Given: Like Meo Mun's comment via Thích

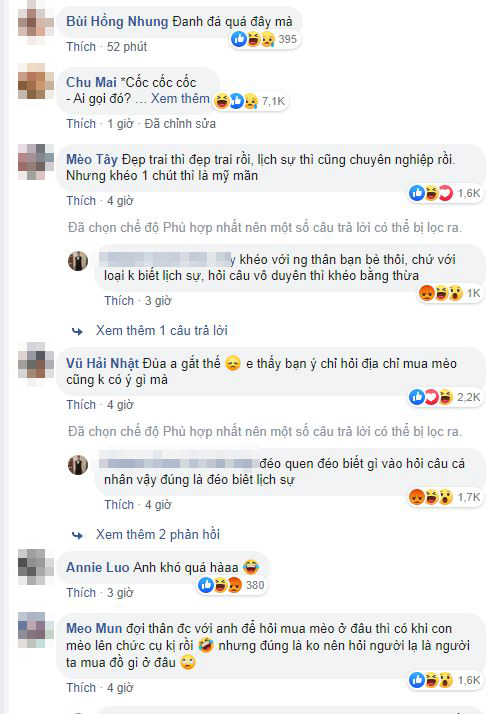Looking at the screenshot, I should coord(81,688).
